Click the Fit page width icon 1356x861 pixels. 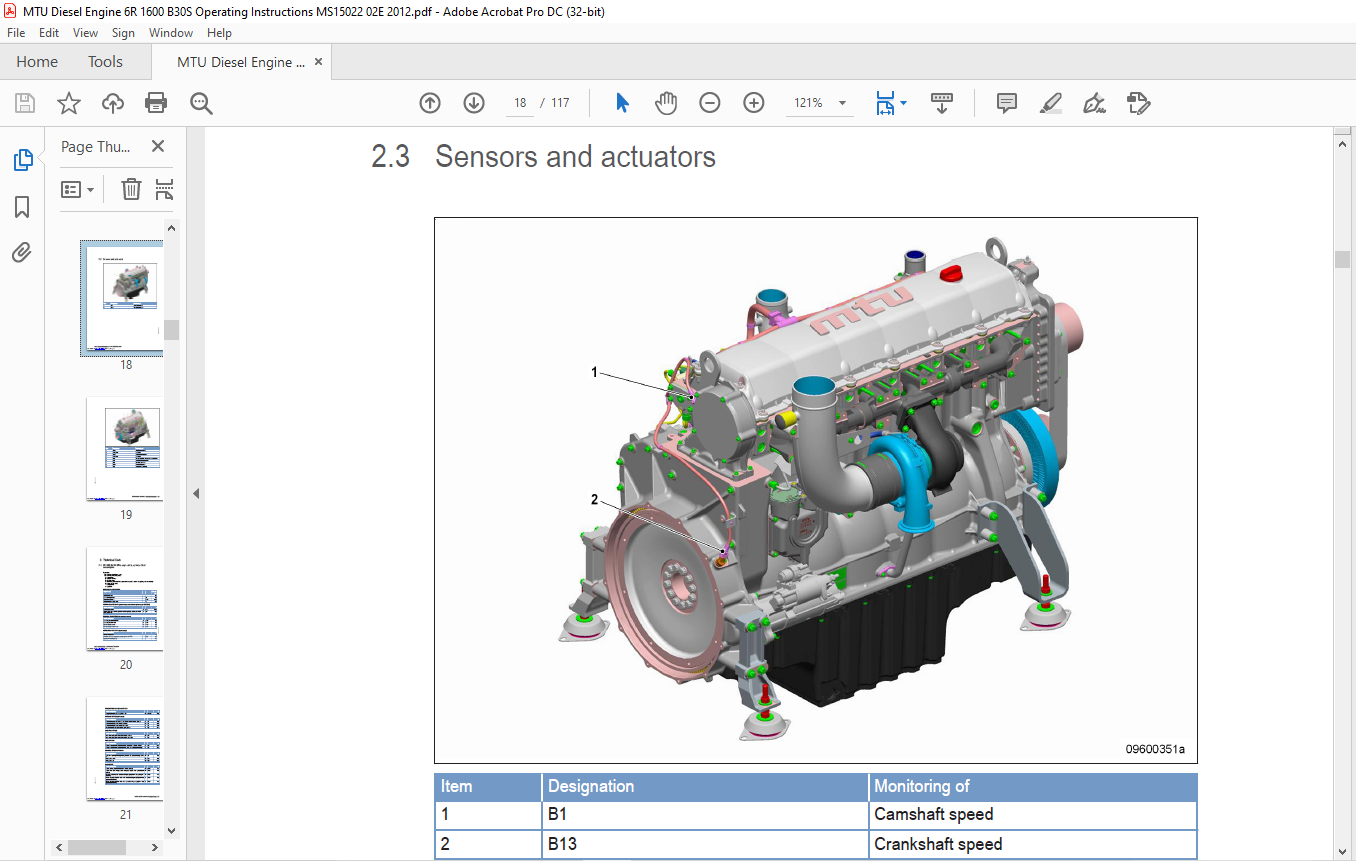click(x=885, y=103)
